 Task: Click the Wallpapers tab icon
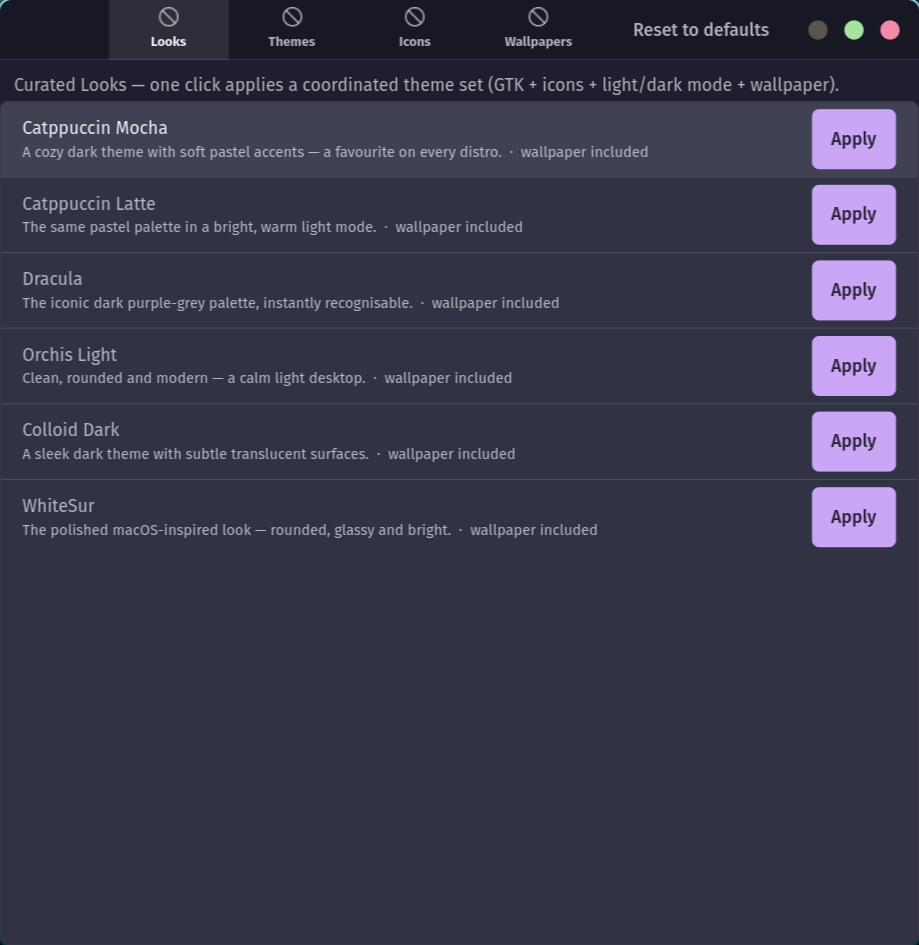538,17
